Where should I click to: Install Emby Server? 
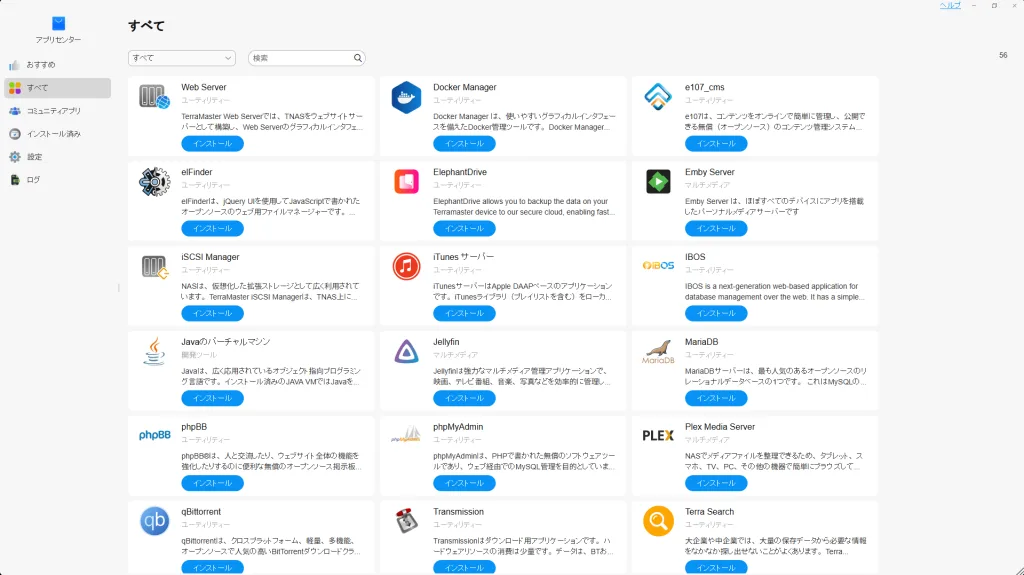point(716,229)
